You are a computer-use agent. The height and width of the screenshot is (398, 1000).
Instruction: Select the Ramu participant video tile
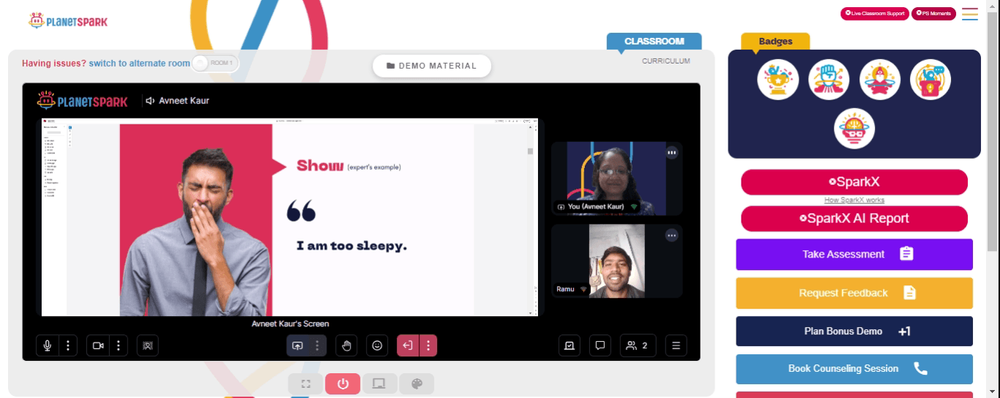[617, 261]
